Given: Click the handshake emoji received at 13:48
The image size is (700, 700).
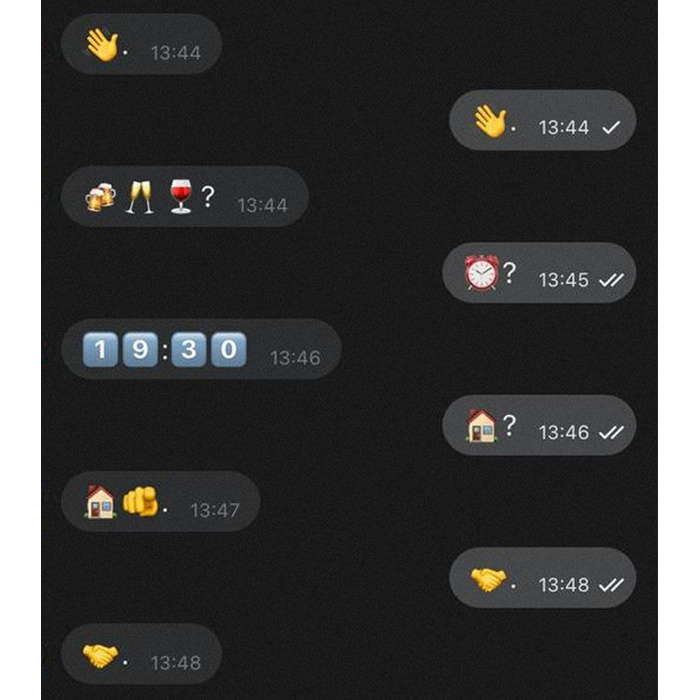Looking at the screenshot, I should pyautogui.click(x=100, y=655).
